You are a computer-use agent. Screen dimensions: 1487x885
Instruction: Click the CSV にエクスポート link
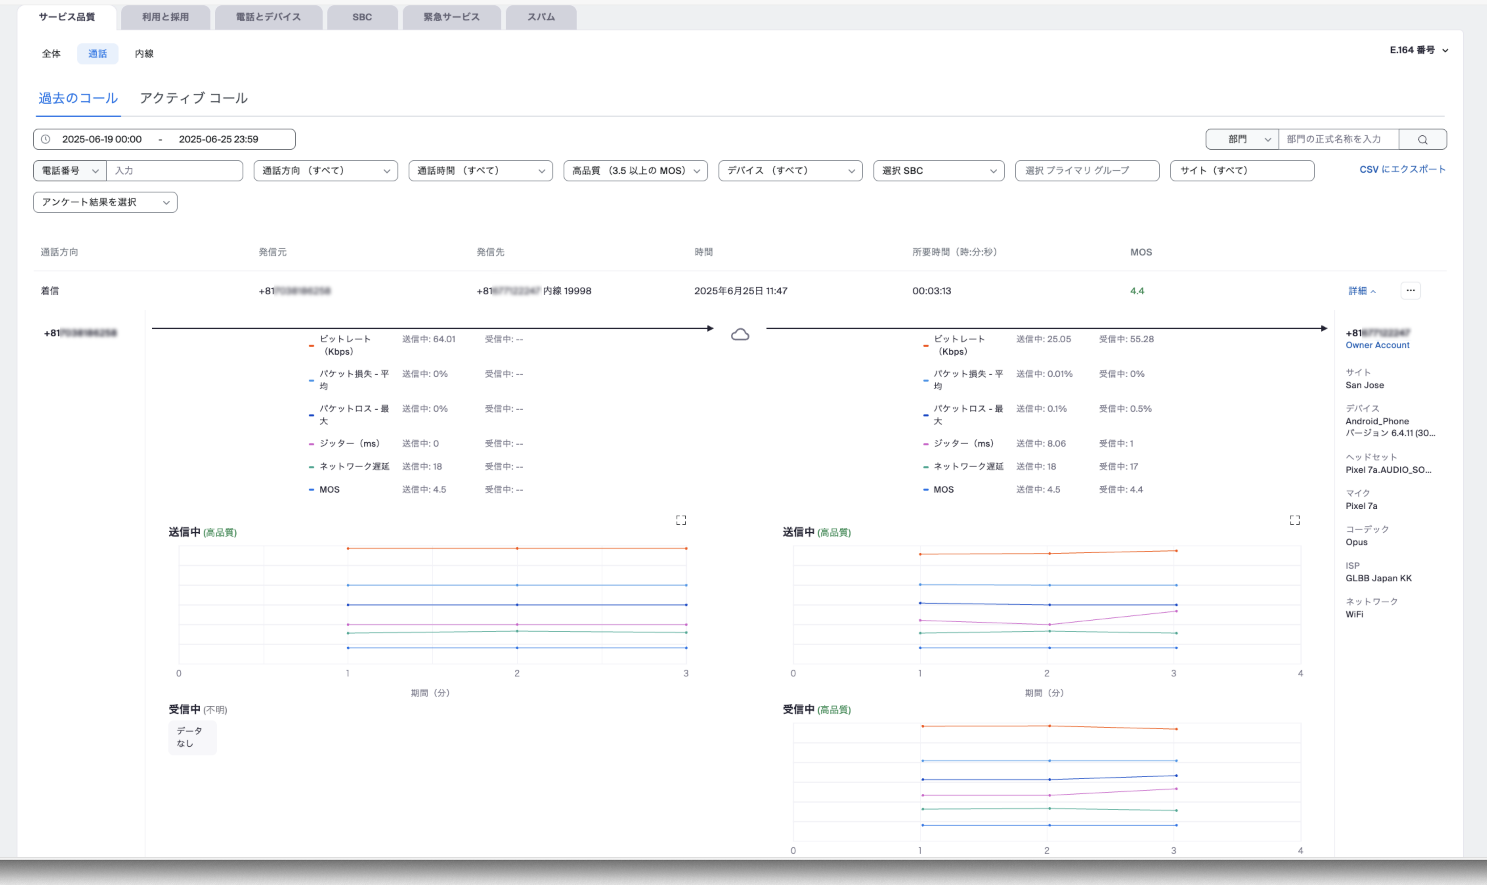pos(1402,170)
